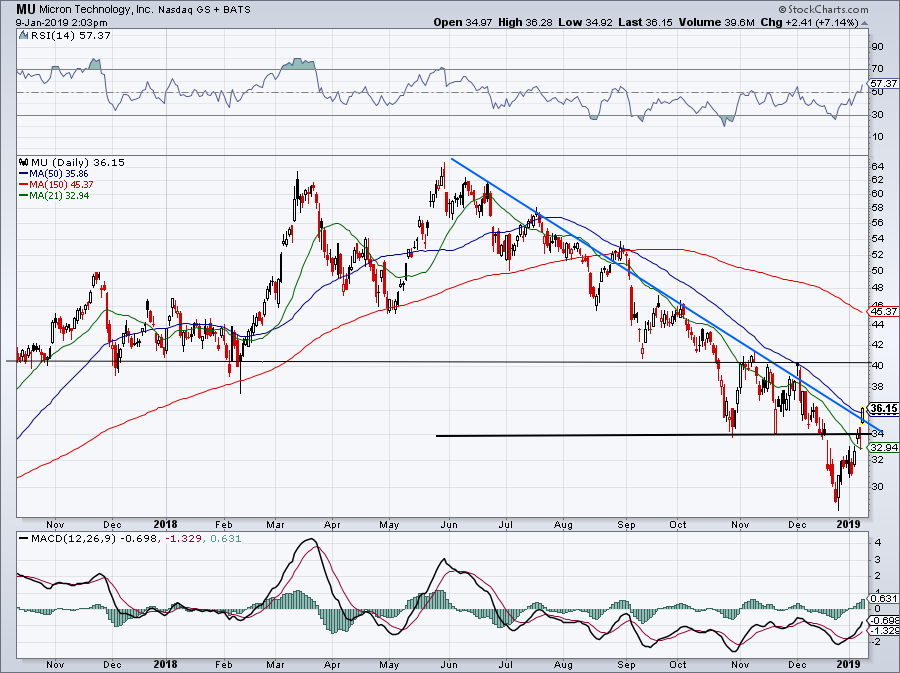
Task: Click the 4 level on the MACD axis
Action: click(878, 542)
